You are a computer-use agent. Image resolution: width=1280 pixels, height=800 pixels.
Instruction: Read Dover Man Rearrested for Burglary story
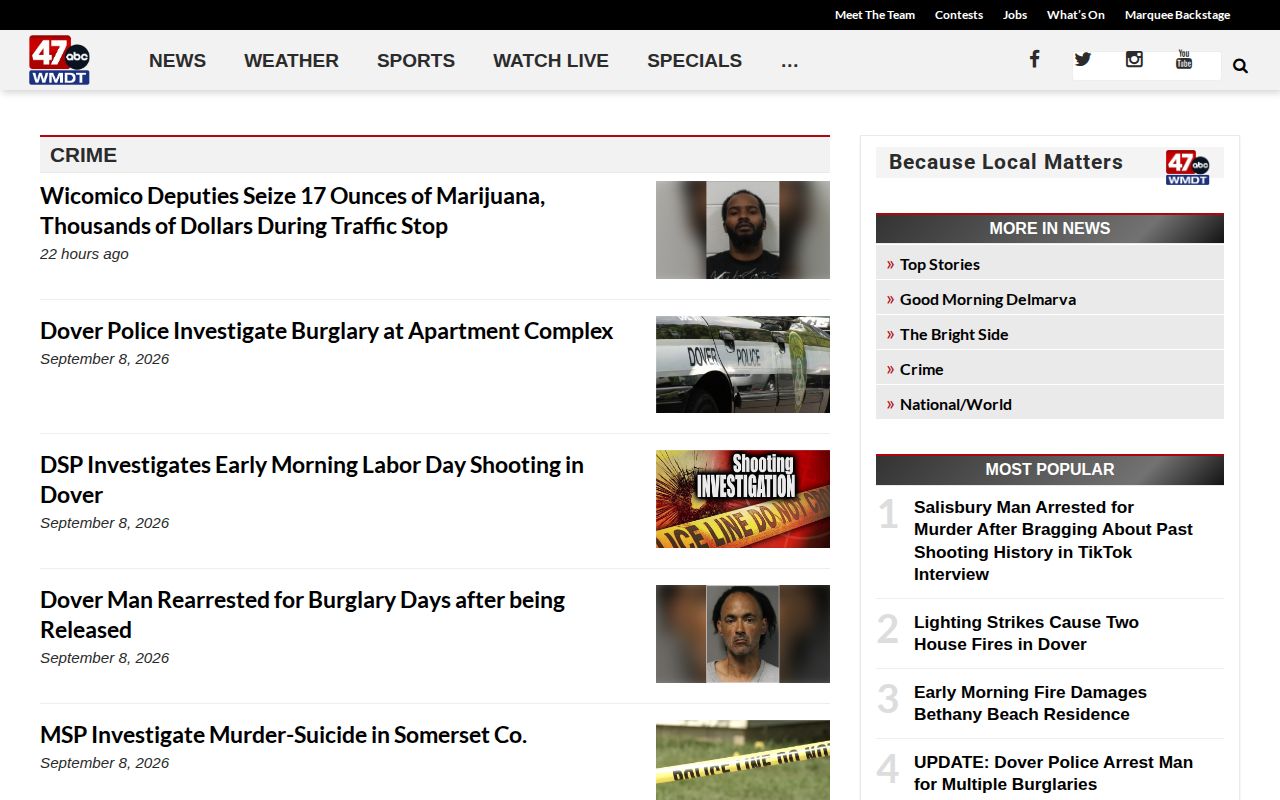[302, 615]
